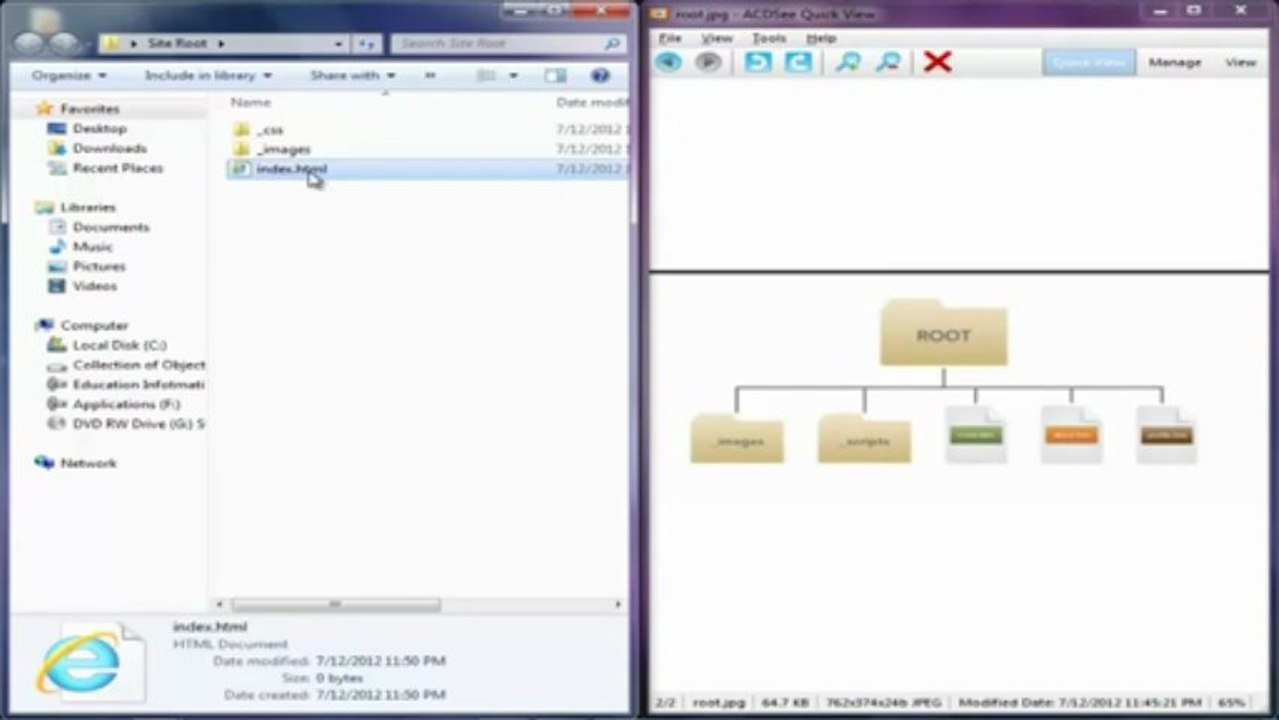Open Recent Places in Favorites

(117, 168)
